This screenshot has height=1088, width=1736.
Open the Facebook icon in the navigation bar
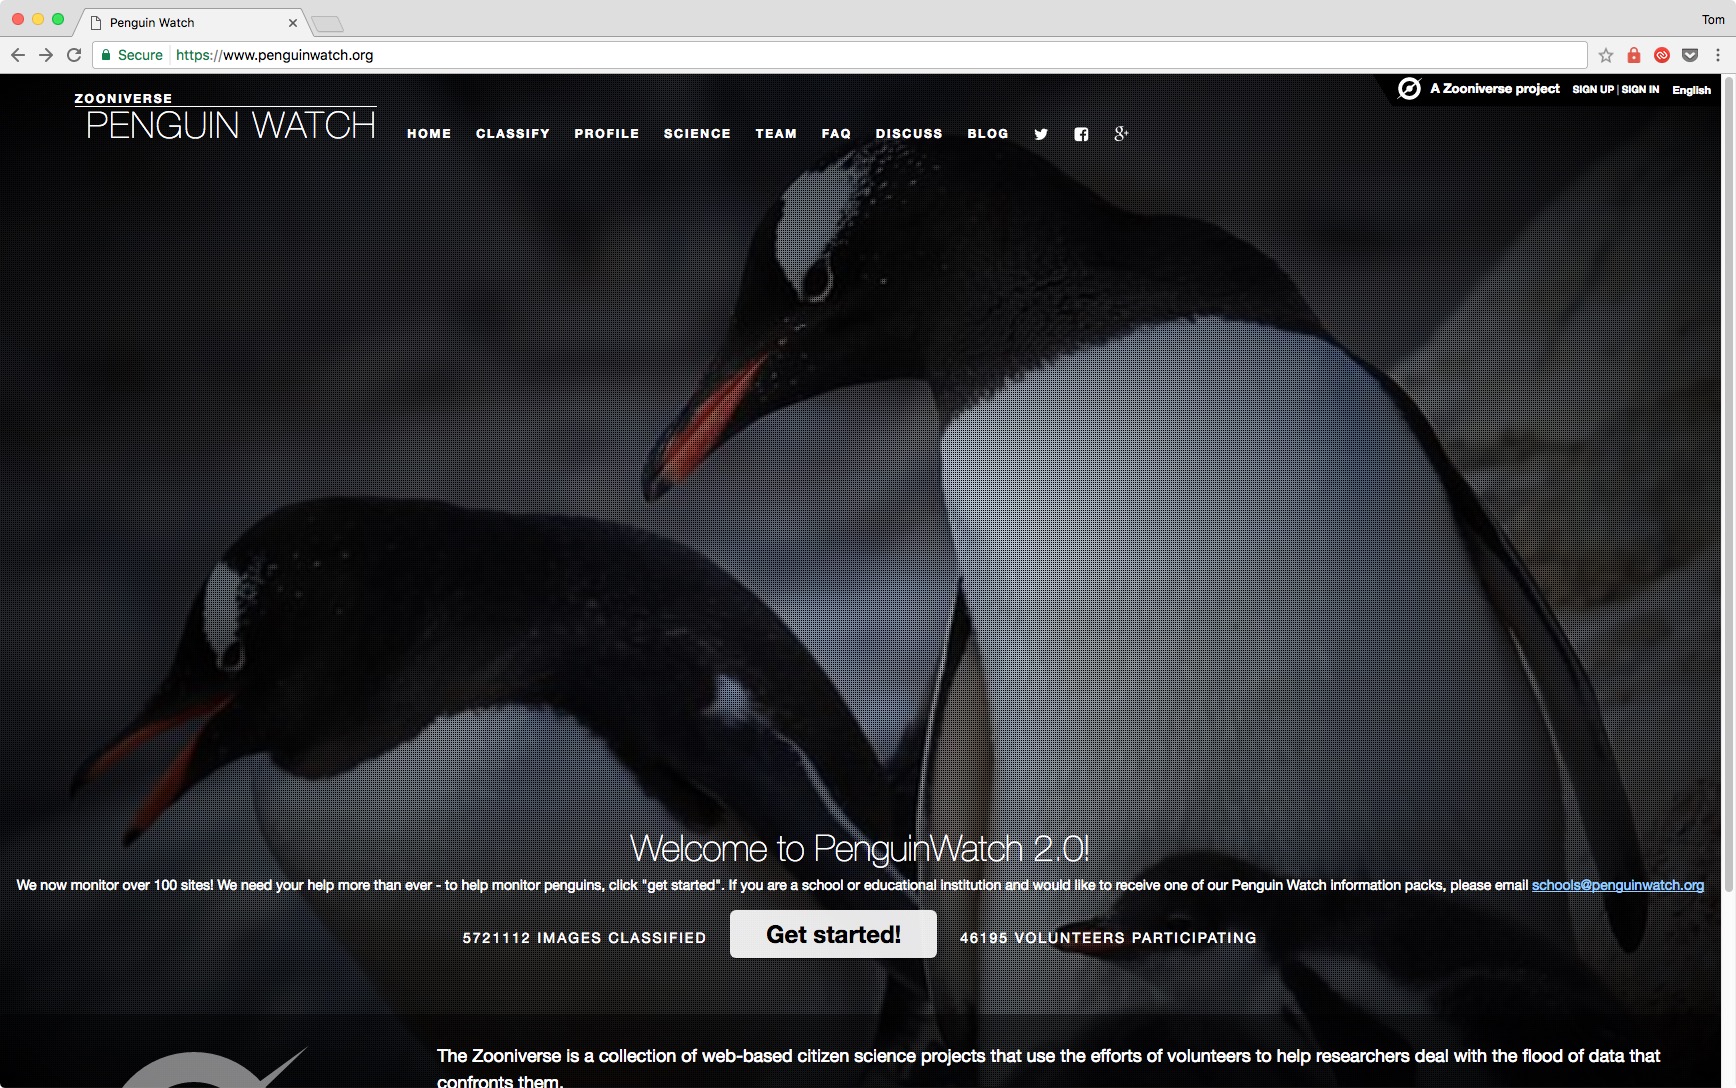click(x=1081, y=133)
